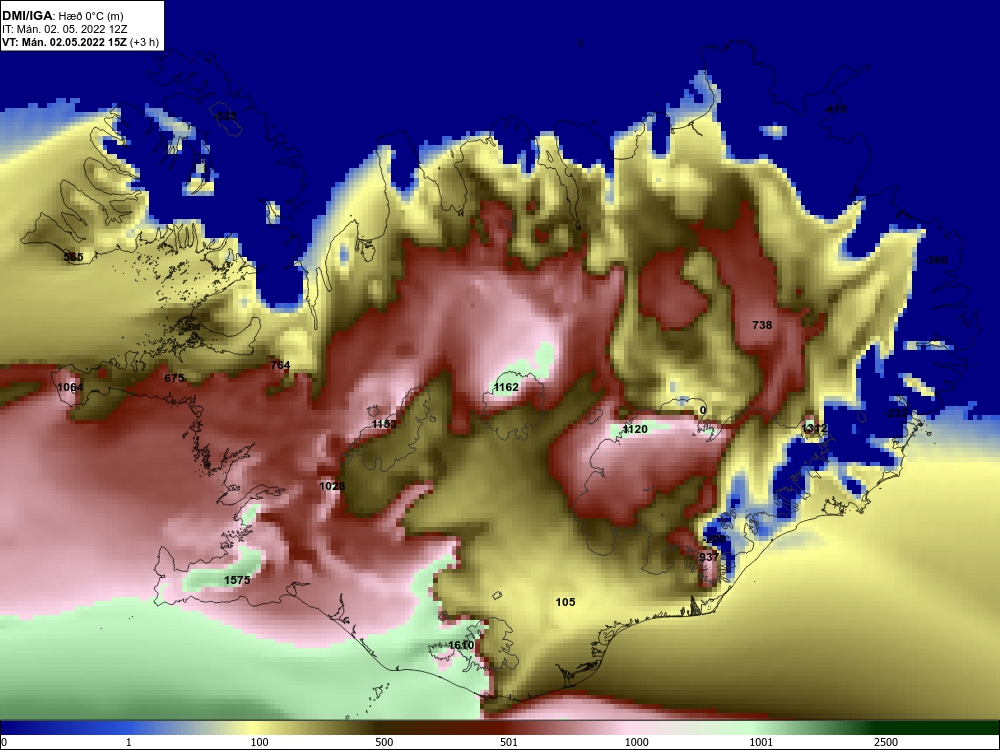
Task: Click the 2500 label under the color scale
Action: pos(886,742)
